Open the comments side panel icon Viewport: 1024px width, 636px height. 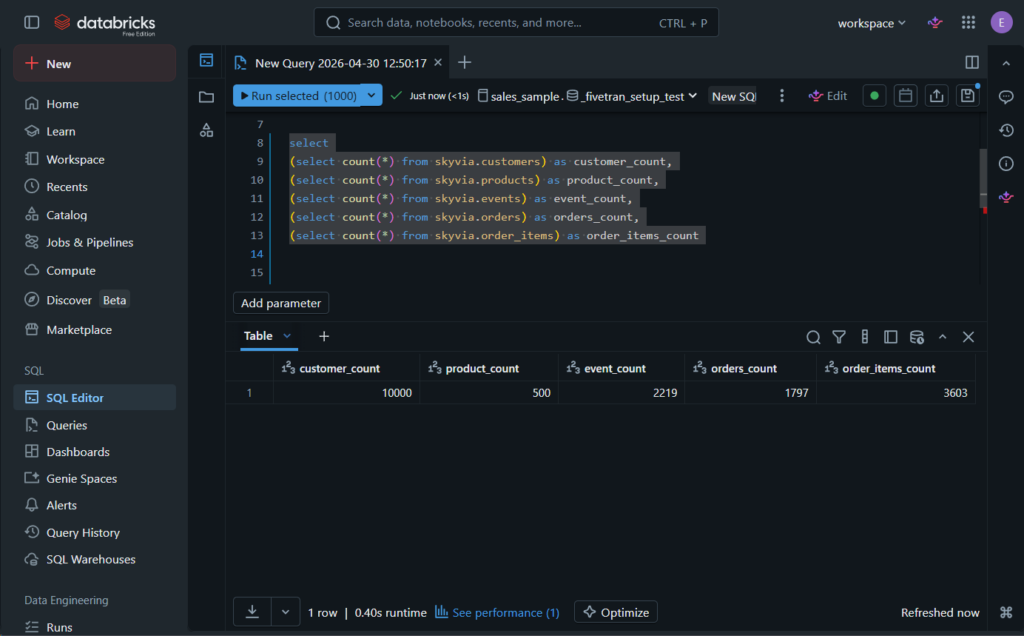coord(1006,97)
